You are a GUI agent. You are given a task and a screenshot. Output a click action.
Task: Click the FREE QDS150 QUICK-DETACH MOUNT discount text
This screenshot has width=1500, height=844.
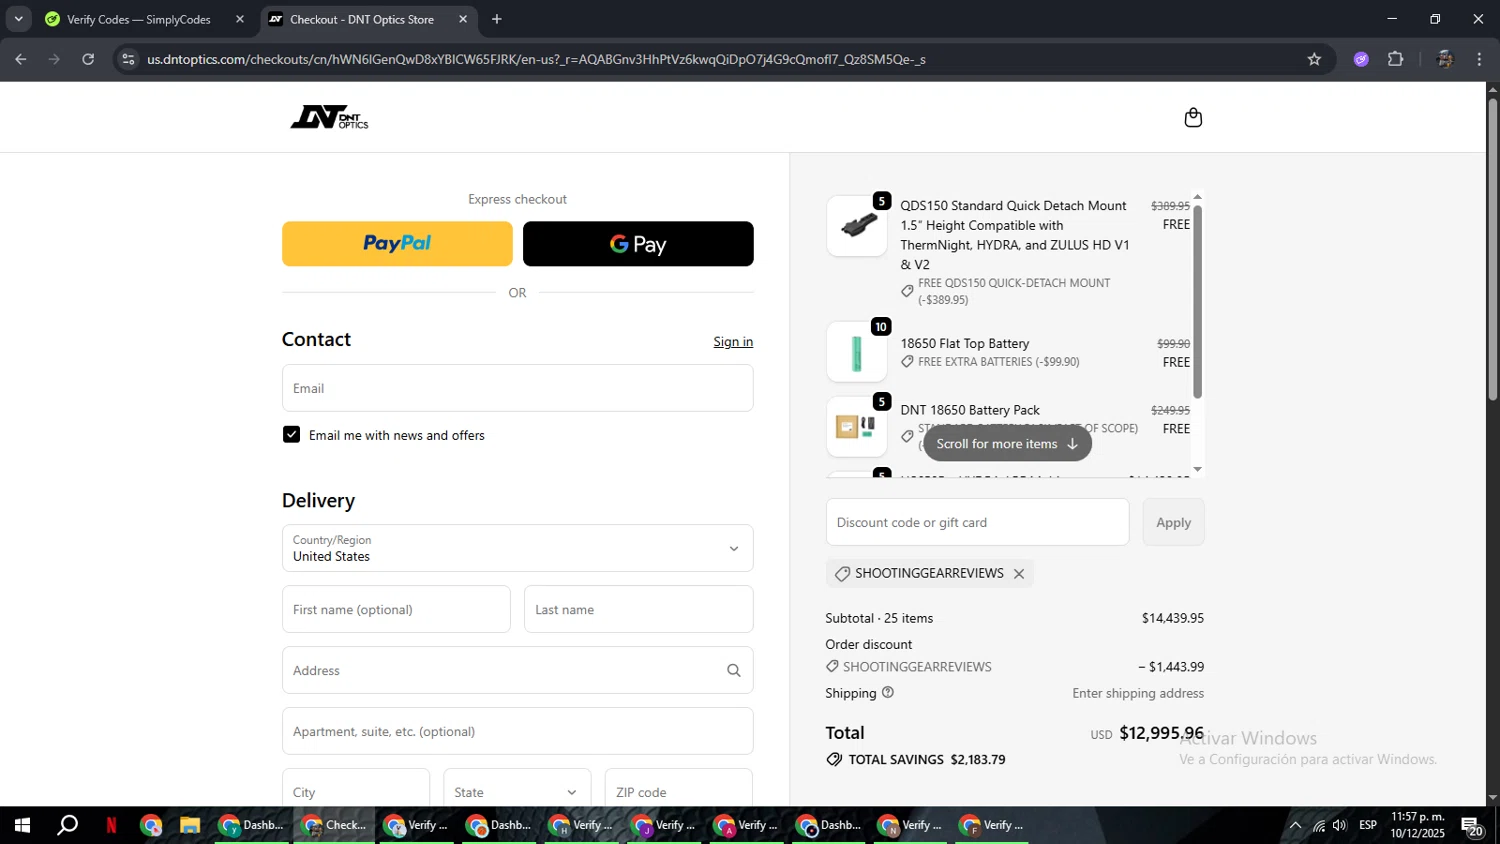tap(1013, 291)
